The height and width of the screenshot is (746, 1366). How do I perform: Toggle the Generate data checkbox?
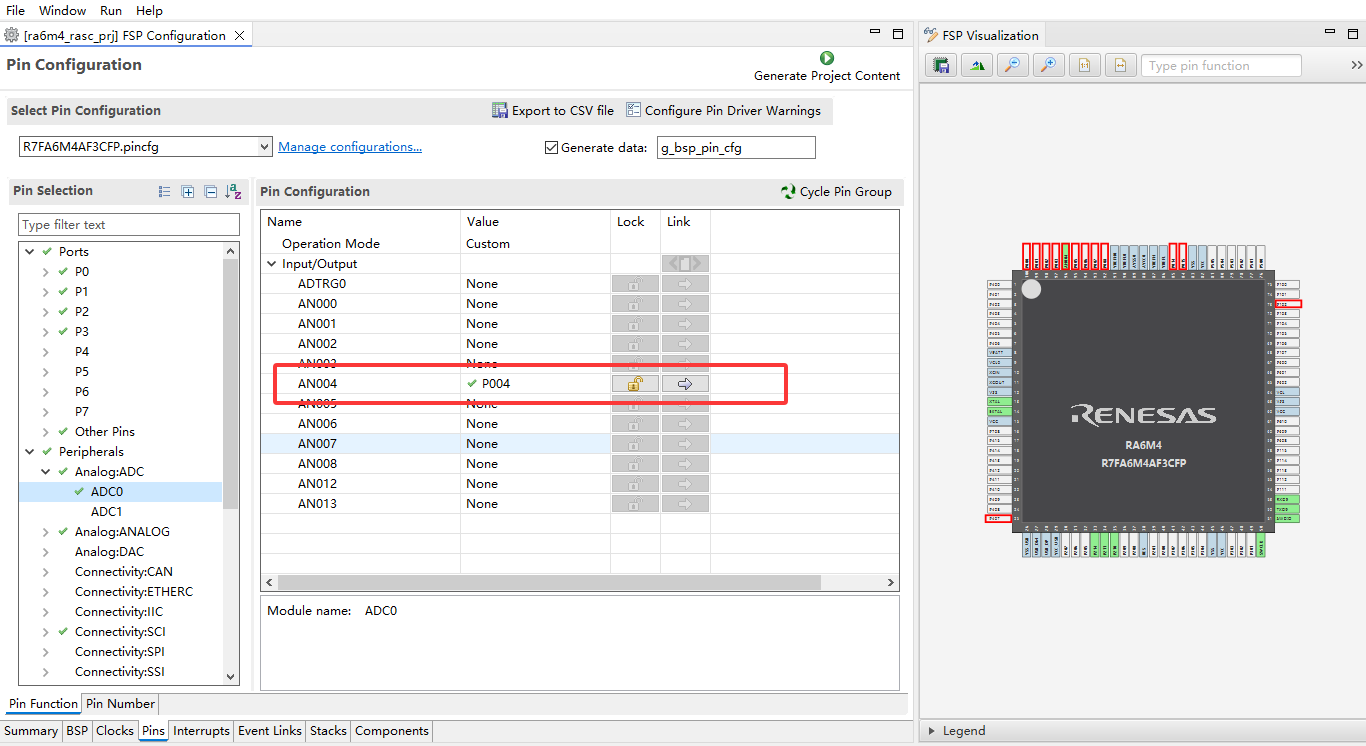point(551,148)
